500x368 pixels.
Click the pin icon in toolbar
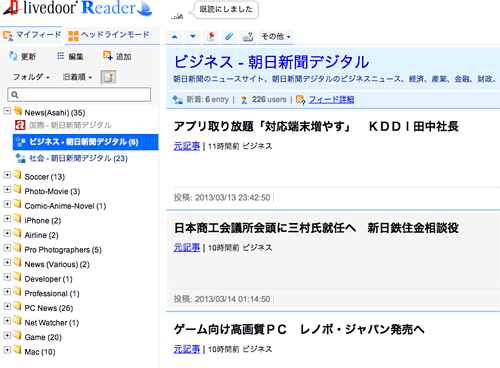(211, 36)
